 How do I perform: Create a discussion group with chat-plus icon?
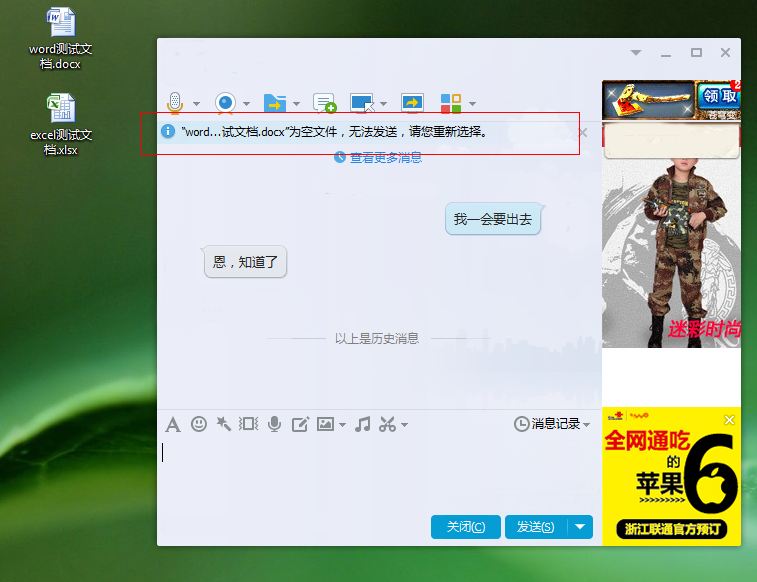tap(324, 103)
